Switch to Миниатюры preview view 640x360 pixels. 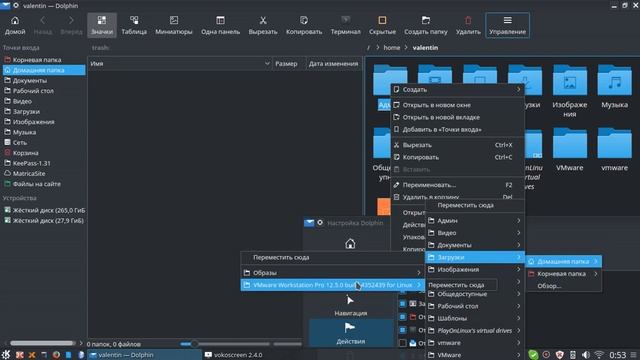(173, 25)
